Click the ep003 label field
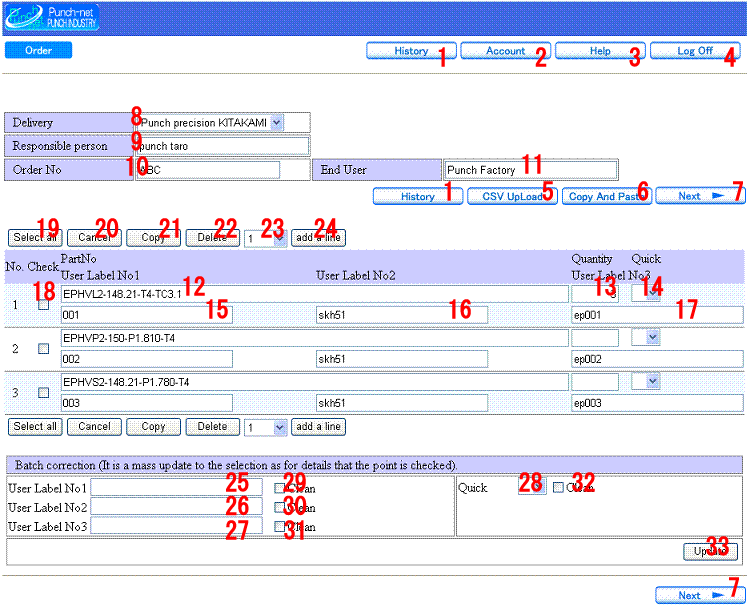This screenshot has width=750, height=611. (657, 403)
